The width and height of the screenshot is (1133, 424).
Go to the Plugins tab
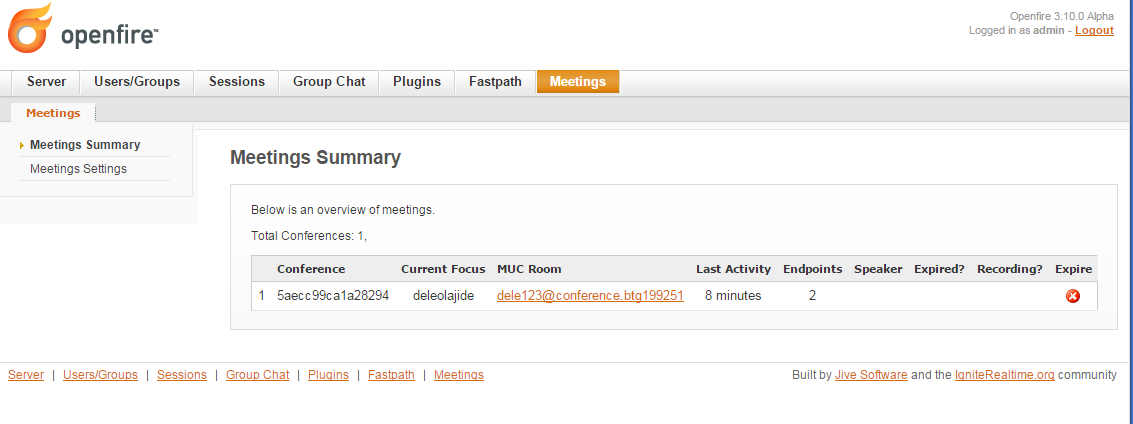click(417, 82)
